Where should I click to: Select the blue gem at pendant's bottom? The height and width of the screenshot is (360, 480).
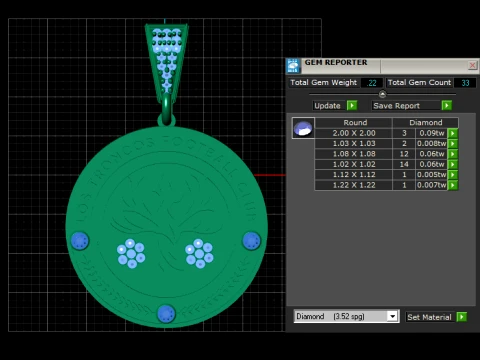click(166, 314)
